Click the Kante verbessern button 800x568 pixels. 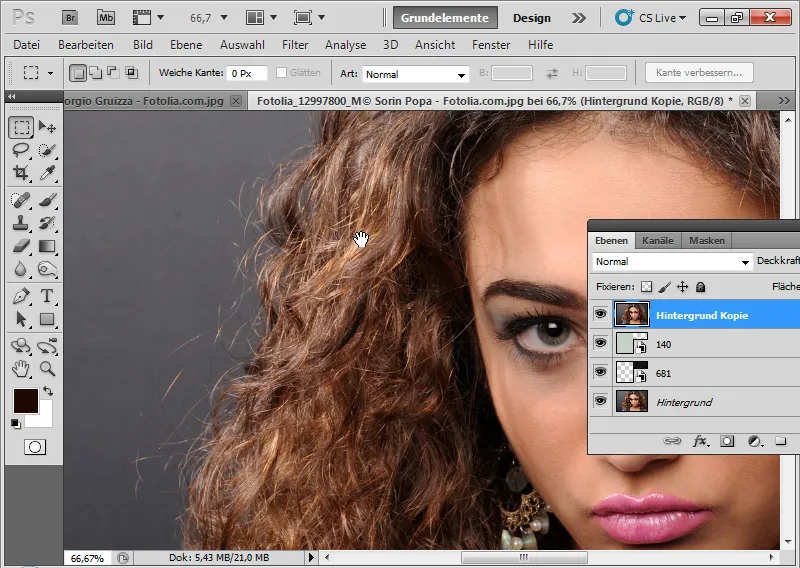(698, 72)
